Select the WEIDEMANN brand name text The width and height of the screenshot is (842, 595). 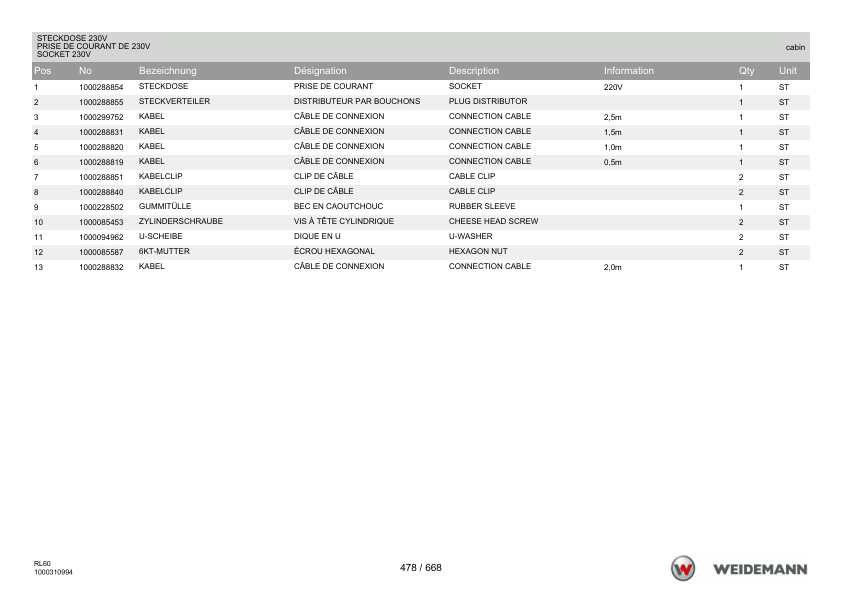pyautogui.click(x=760, y=570)
